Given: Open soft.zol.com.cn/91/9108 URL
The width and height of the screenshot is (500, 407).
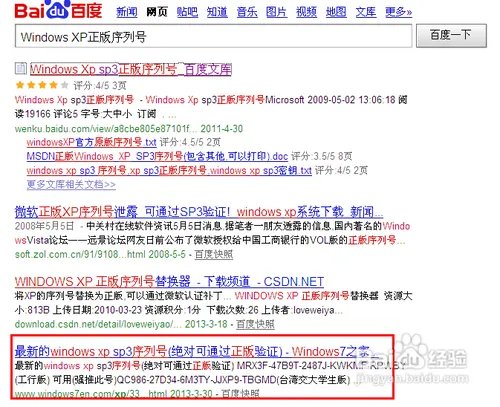Looking at the screenshot, I should [80, 254].
